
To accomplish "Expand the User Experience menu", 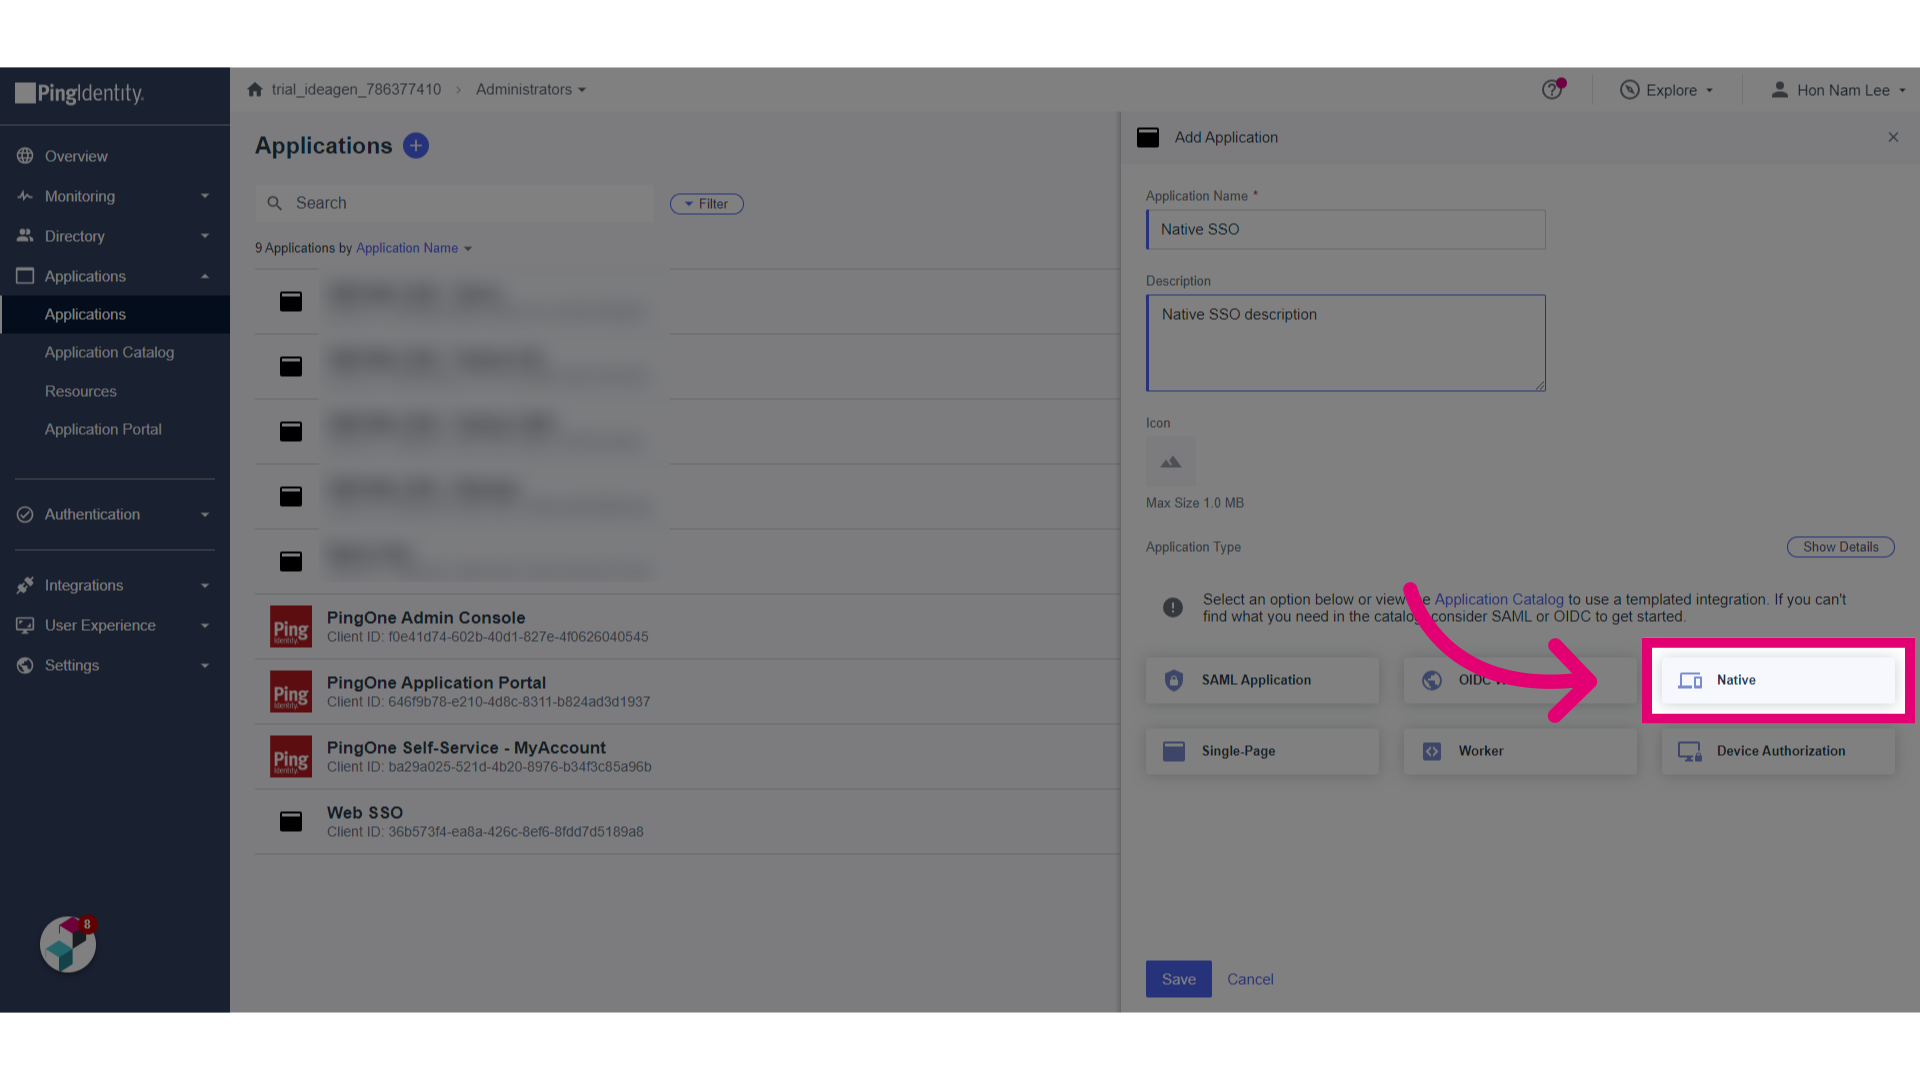I will (x=205, y=625).
